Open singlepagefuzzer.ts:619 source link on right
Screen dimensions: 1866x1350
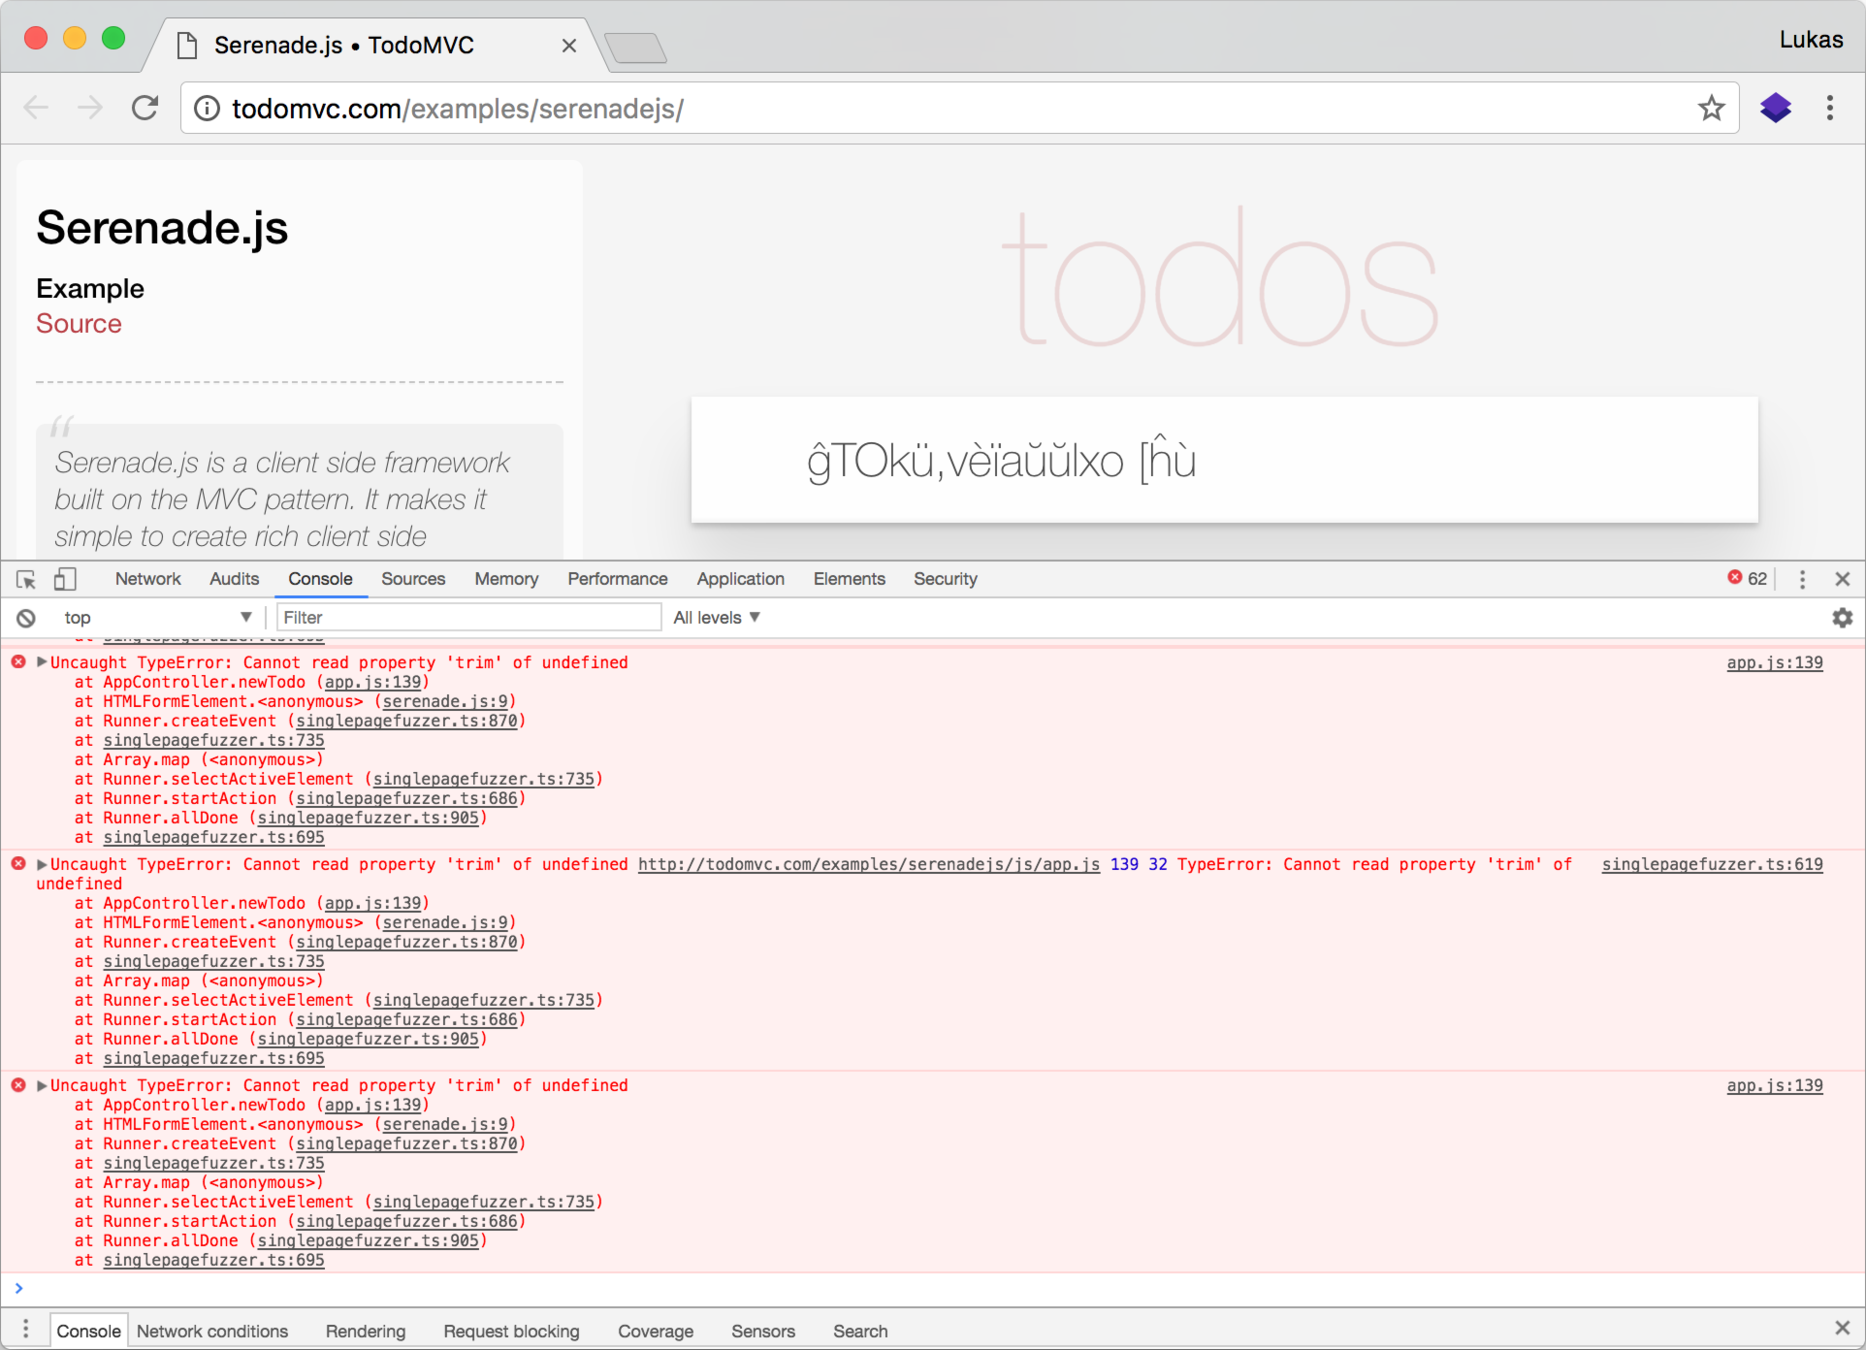pyautogui.click(x=1712, y=865)
